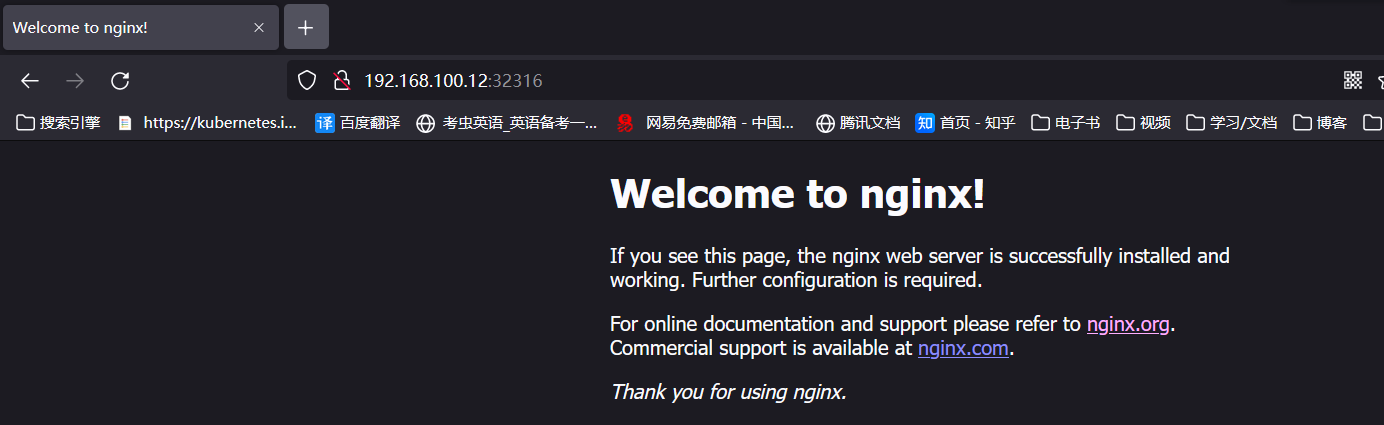Click the 知乎 blue favicon
1384x425 pixels.
pyautogui.click(x=925, y=123)
